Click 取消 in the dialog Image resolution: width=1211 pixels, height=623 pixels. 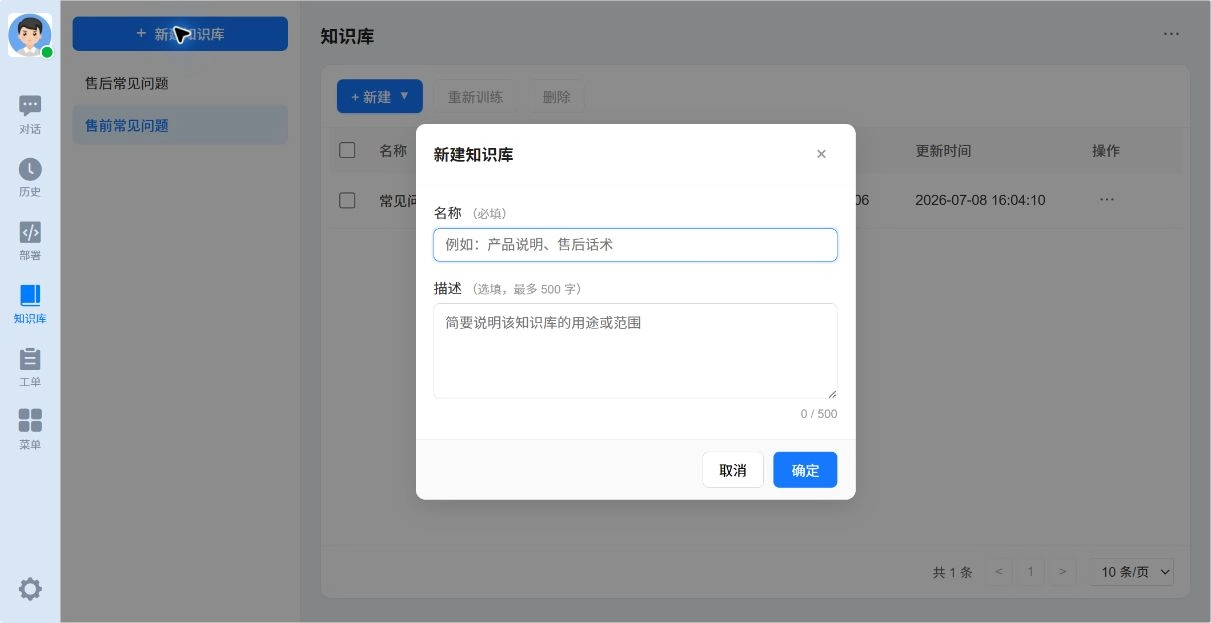click(x=733, y=470)
